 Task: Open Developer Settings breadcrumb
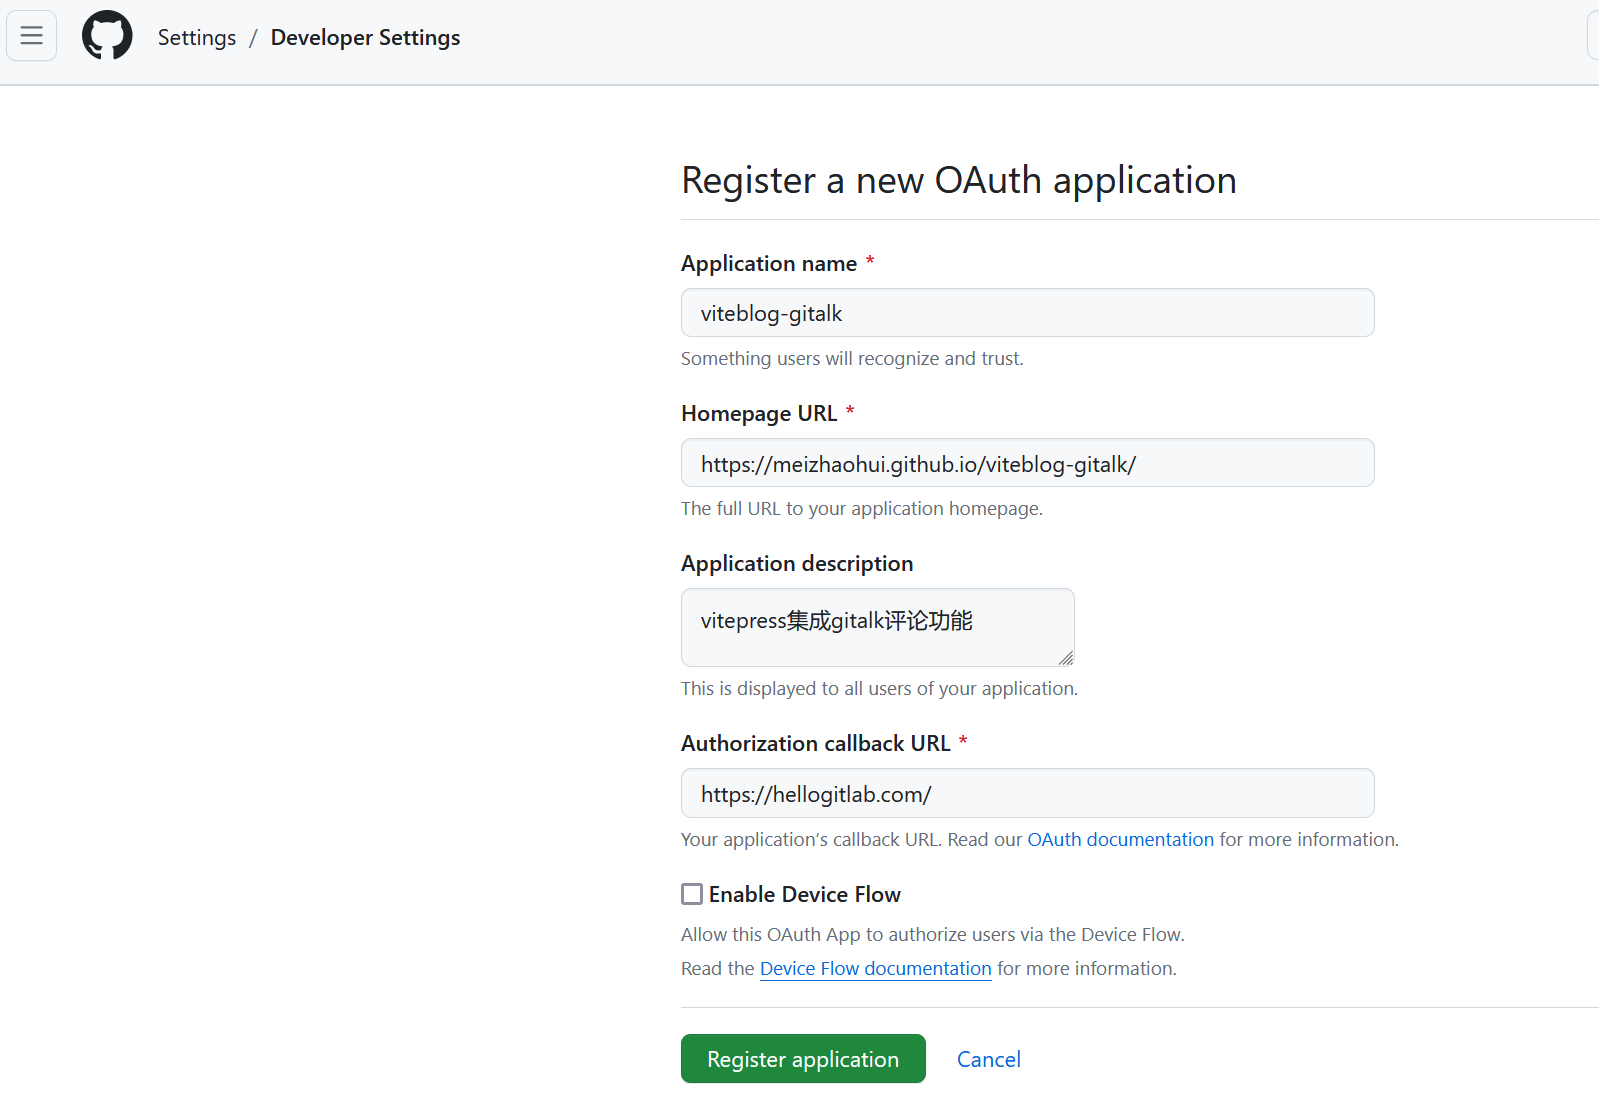point(365,38)
